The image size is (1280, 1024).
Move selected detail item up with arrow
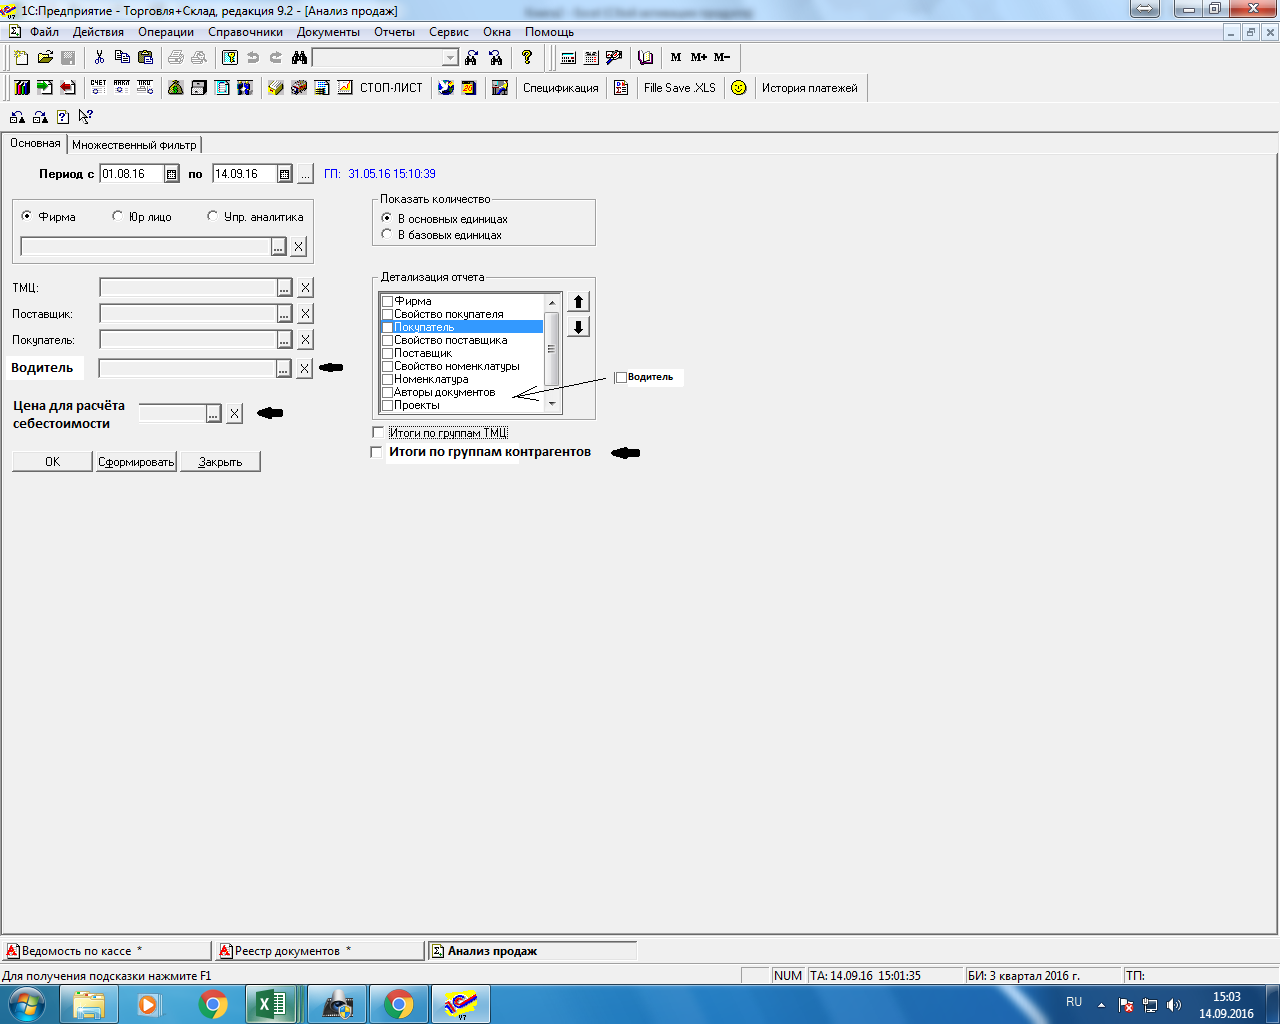[578, 302]
